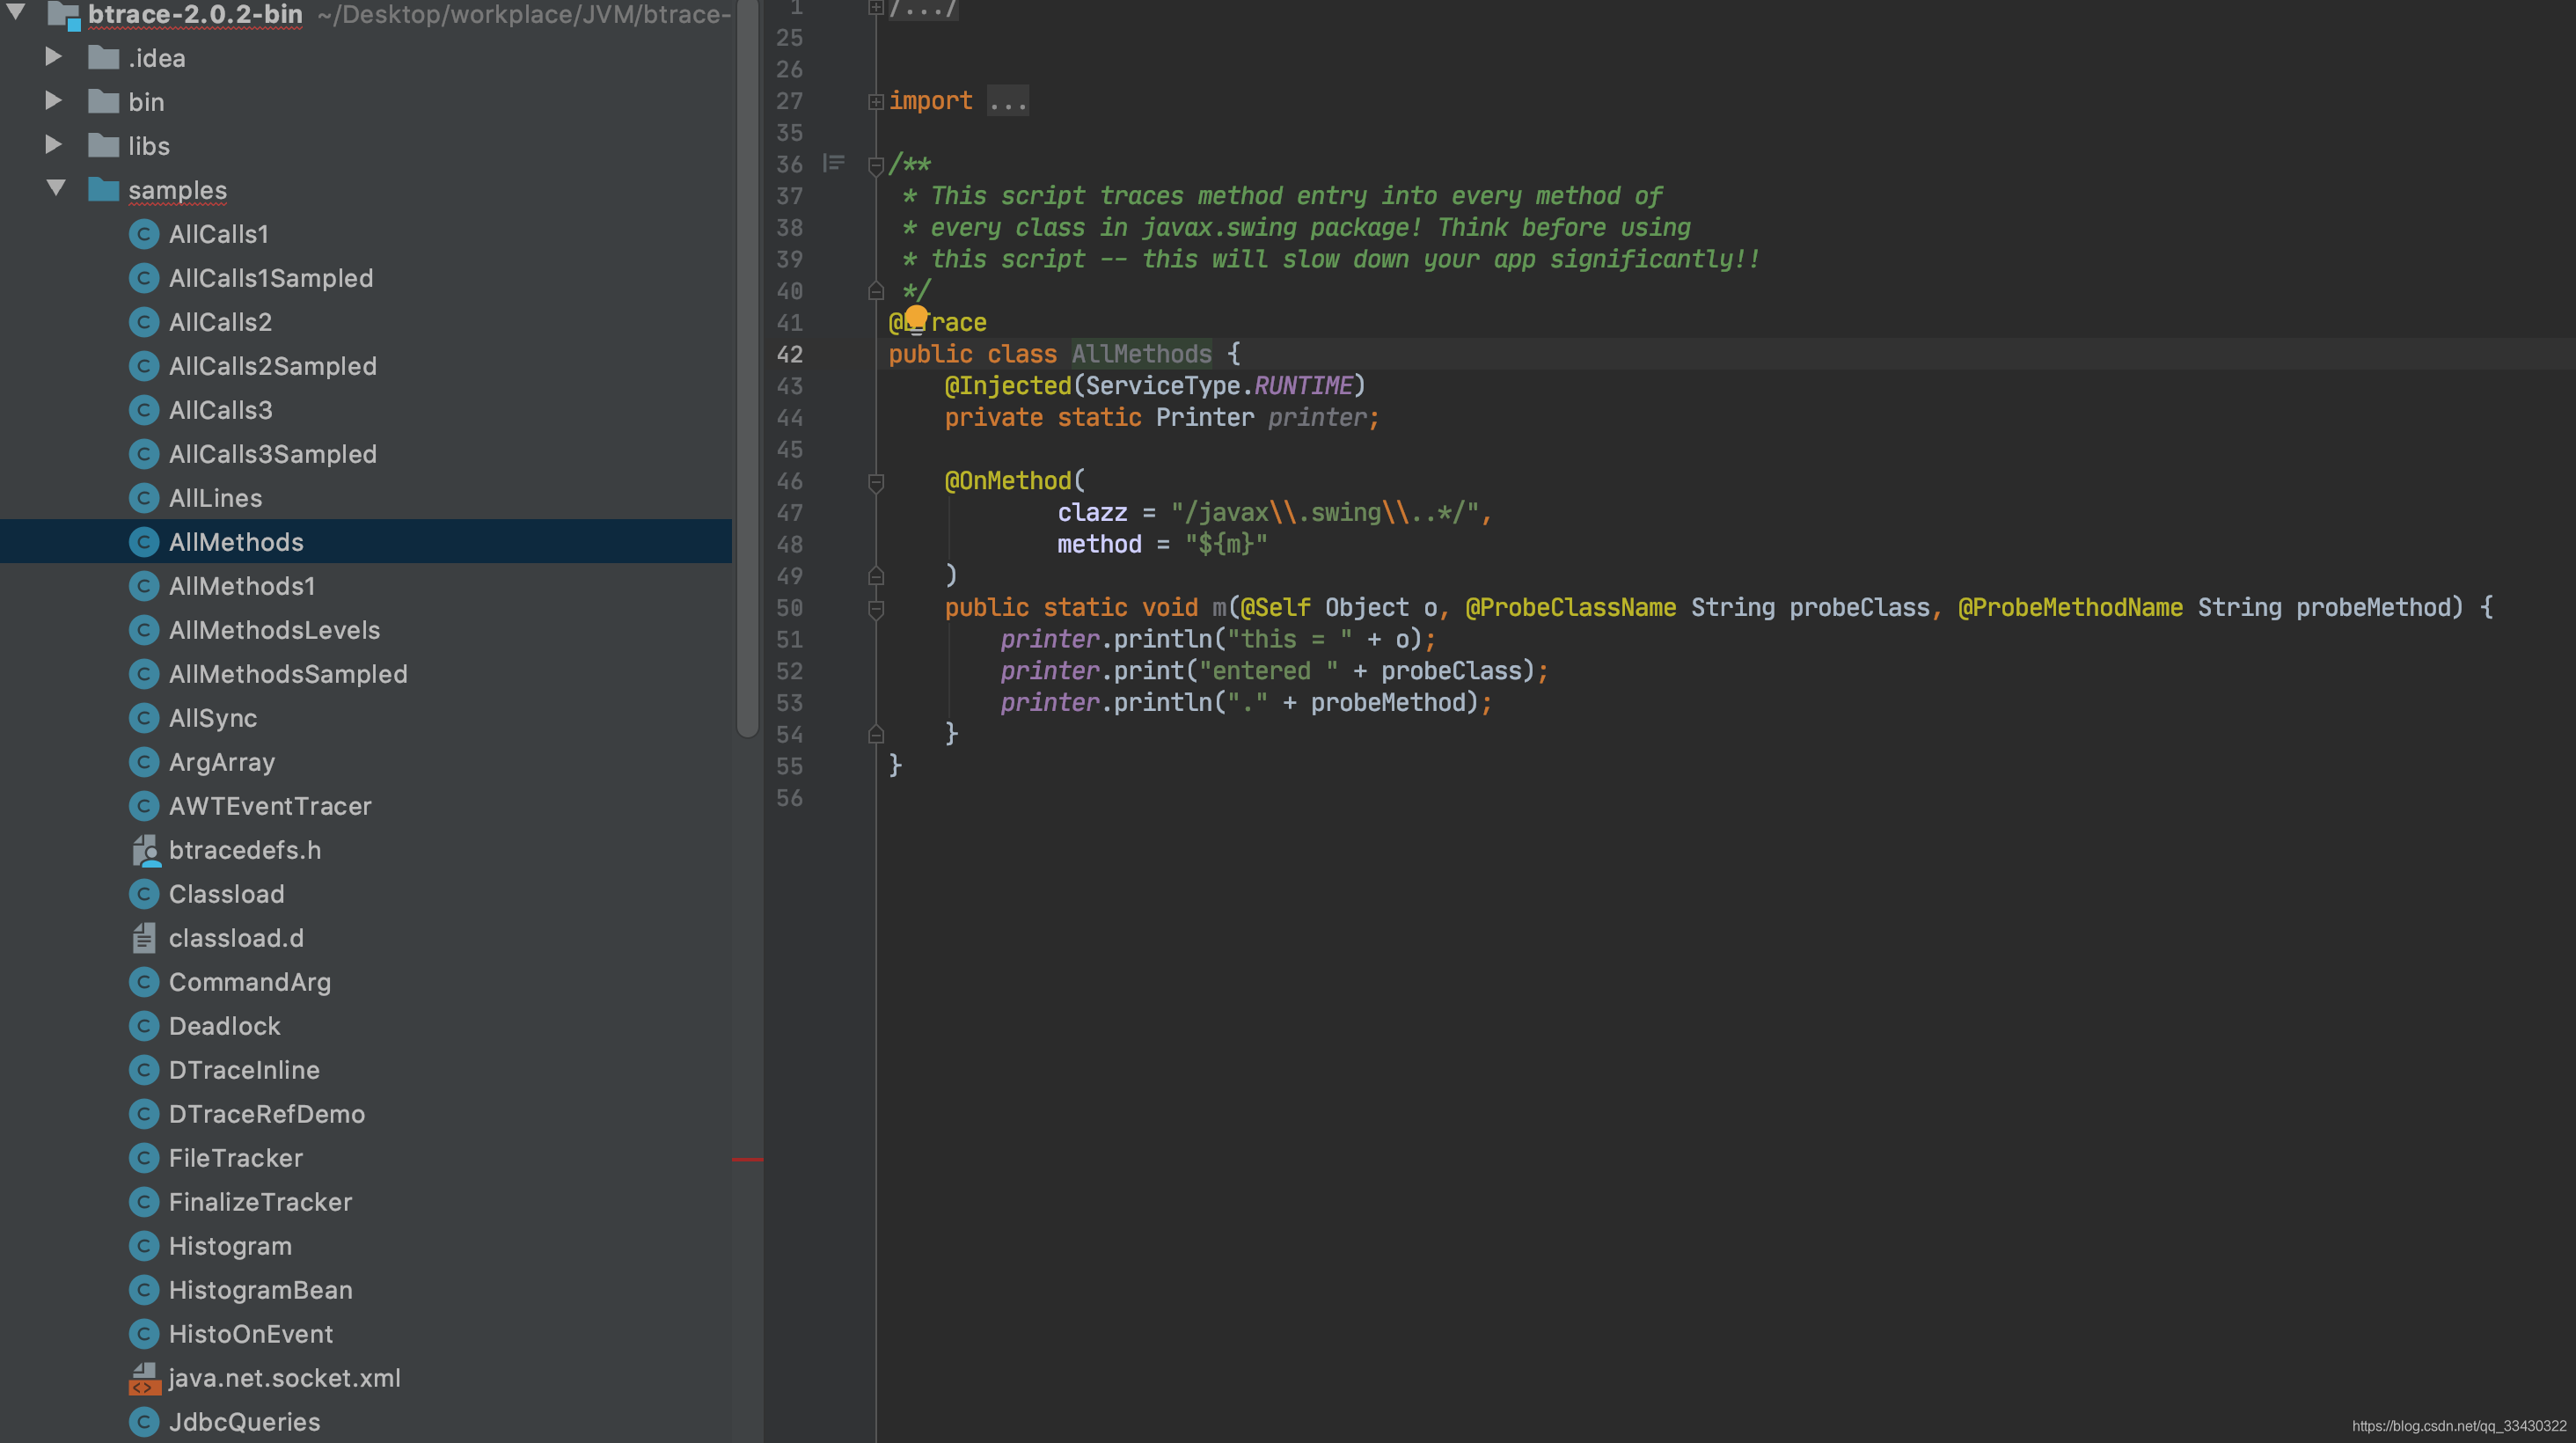Select HistogramBean file
This screenshot has height=1443, width=2576.
(260, 1290)
